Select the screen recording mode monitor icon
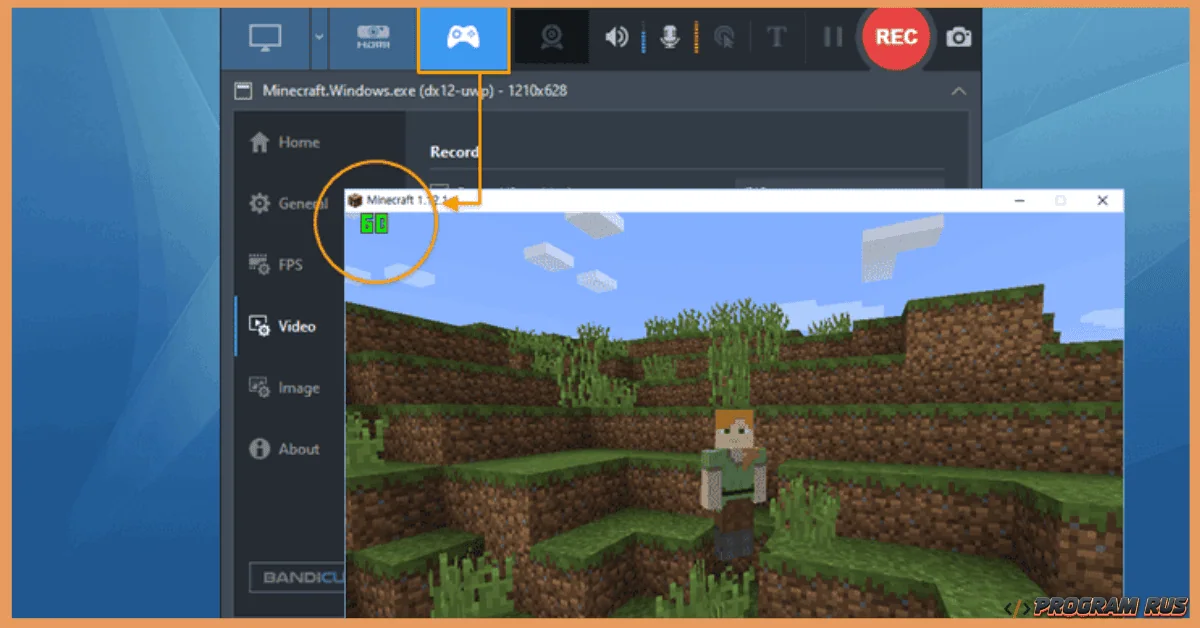This screenshot has height=628, width=1200. click(x=265, y=38)
